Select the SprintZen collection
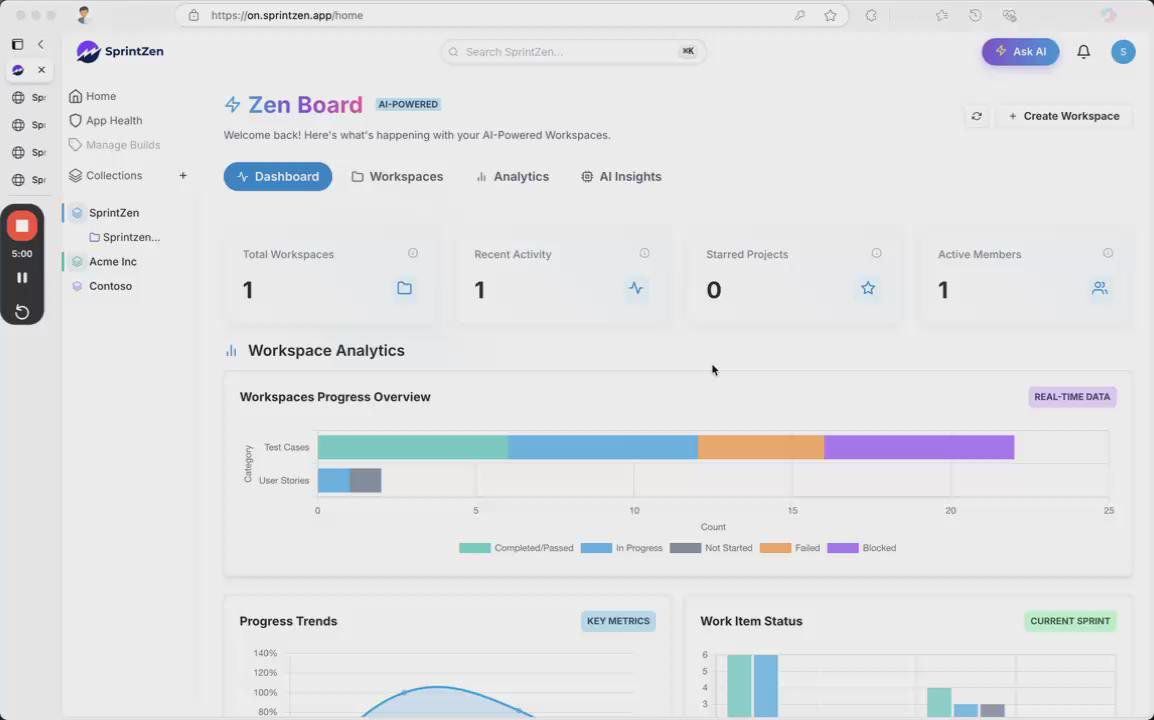Screen dimensions: 1154x720 [113, 213]
